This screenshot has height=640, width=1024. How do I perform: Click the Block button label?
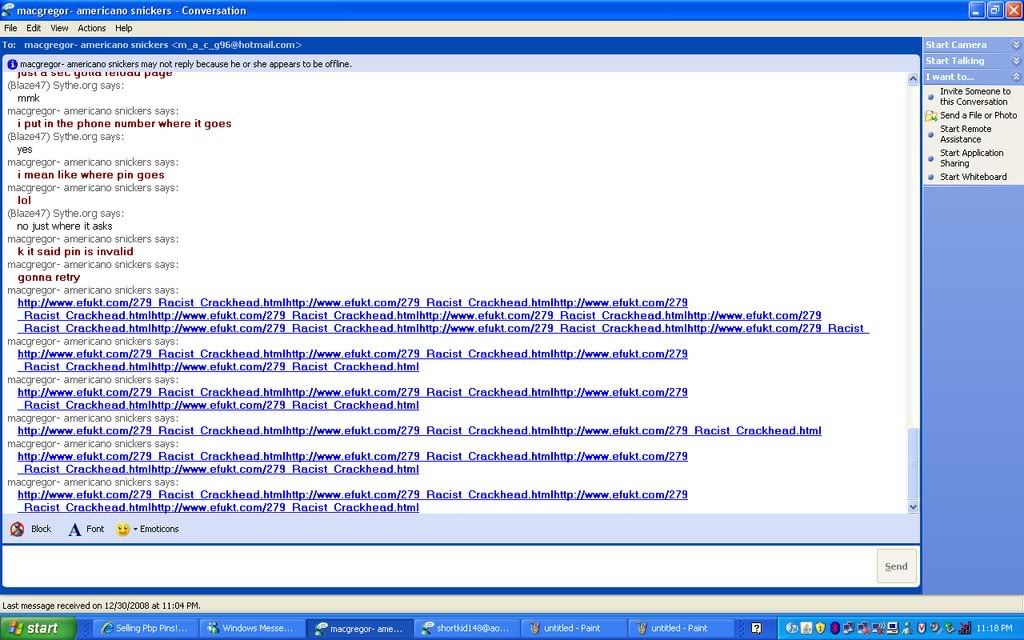point(40,529)
